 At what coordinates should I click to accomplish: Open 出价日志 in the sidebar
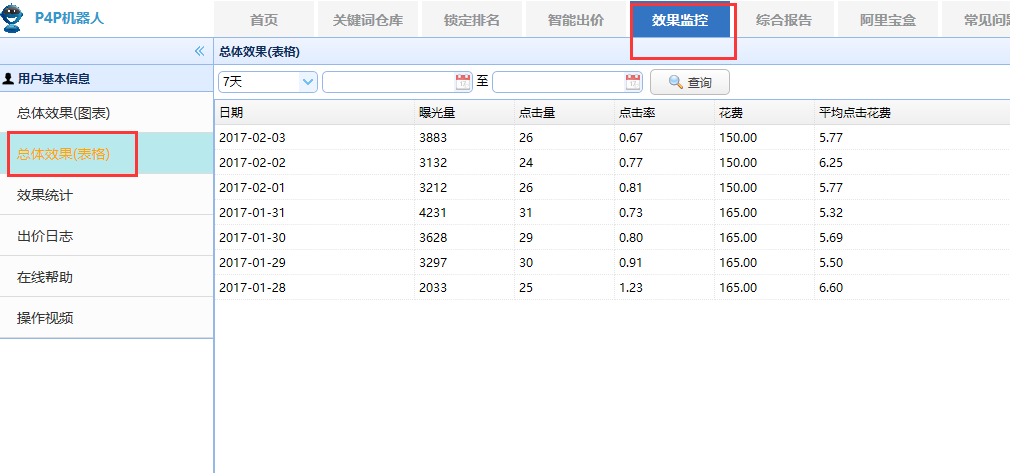(x=45, y=236)
